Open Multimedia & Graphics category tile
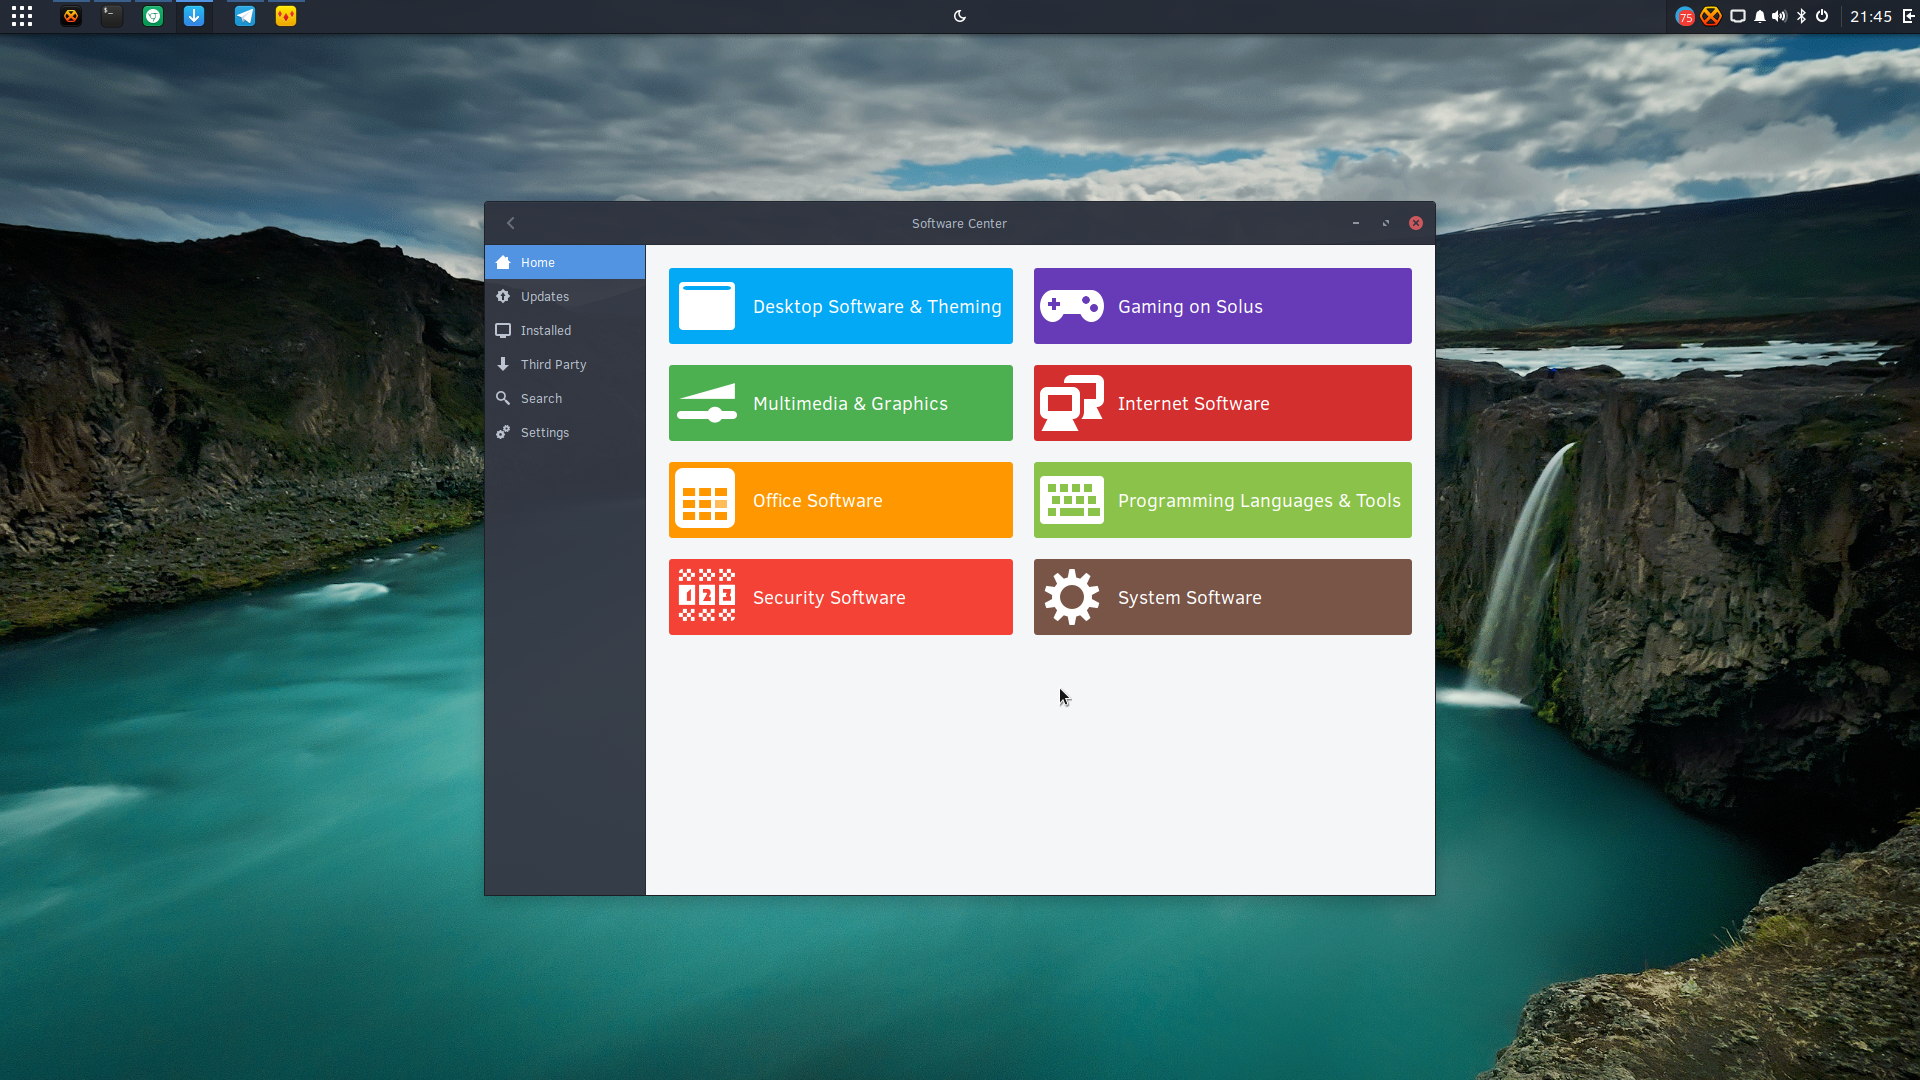The height and width of the screenshot is (1080, 1920). (x=840, y=403)
